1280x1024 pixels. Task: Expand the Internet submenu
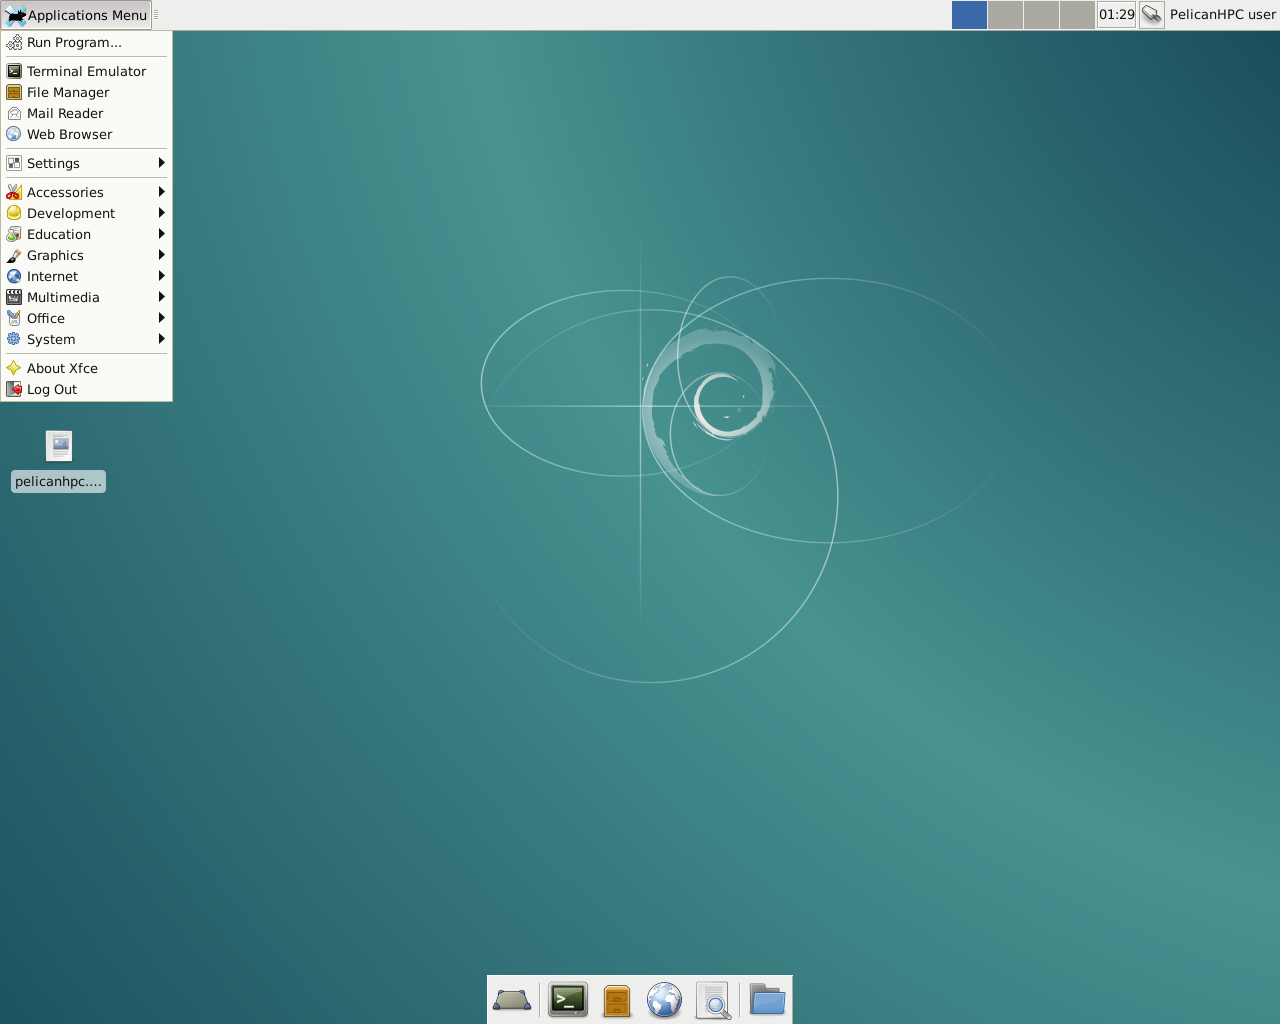pos(86,276)
